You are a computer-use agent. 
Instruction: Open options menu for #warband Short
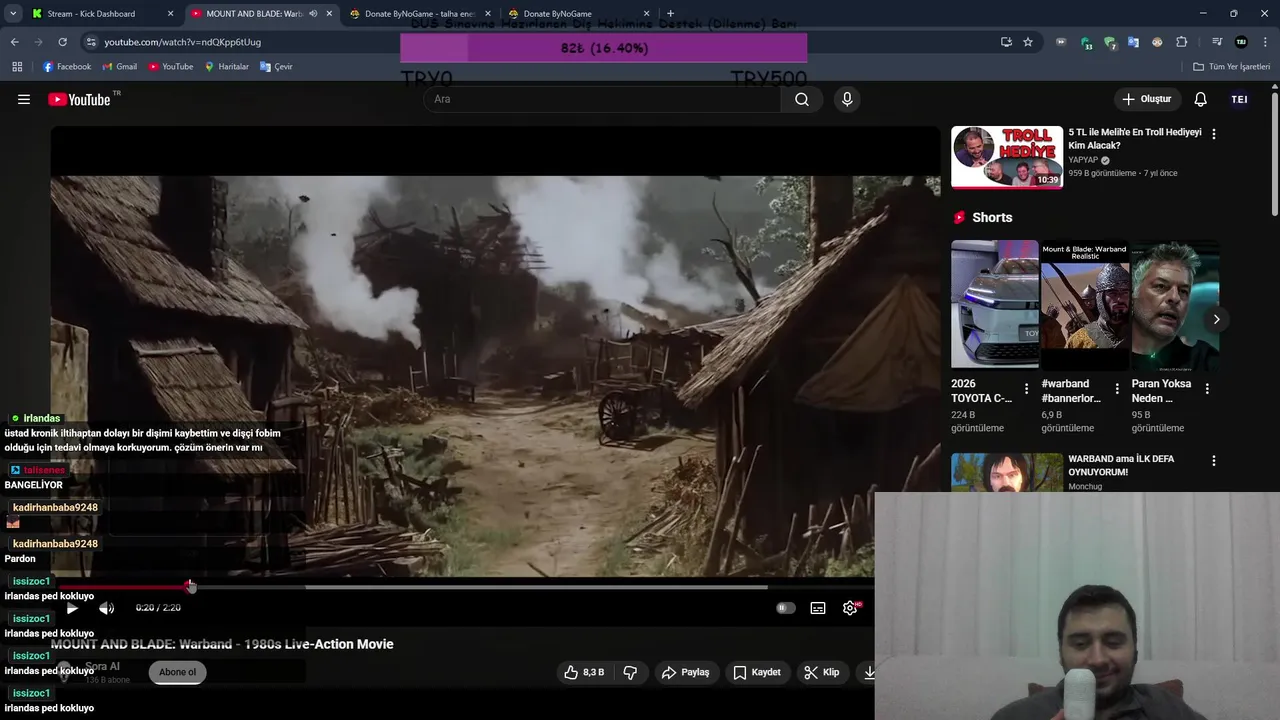click(x=1117, y=388)
